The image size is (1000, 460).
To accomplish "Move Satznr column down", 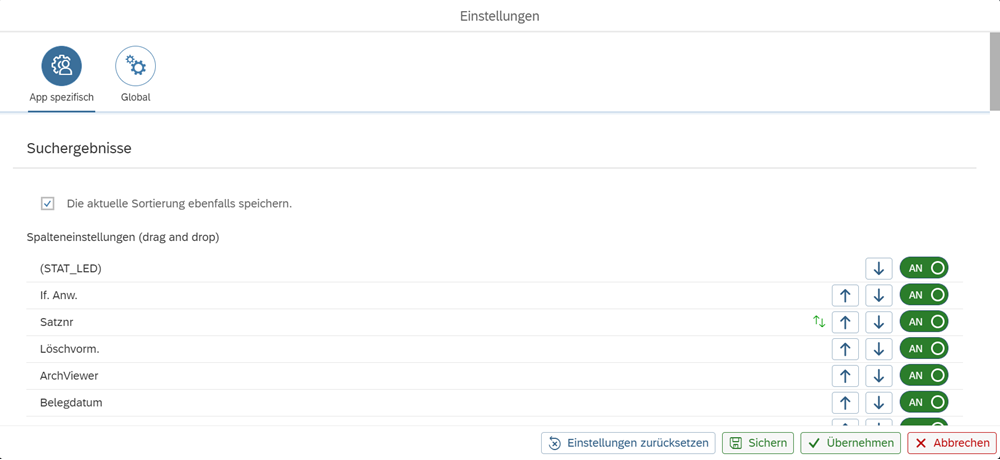I will (x=879, y=322).
